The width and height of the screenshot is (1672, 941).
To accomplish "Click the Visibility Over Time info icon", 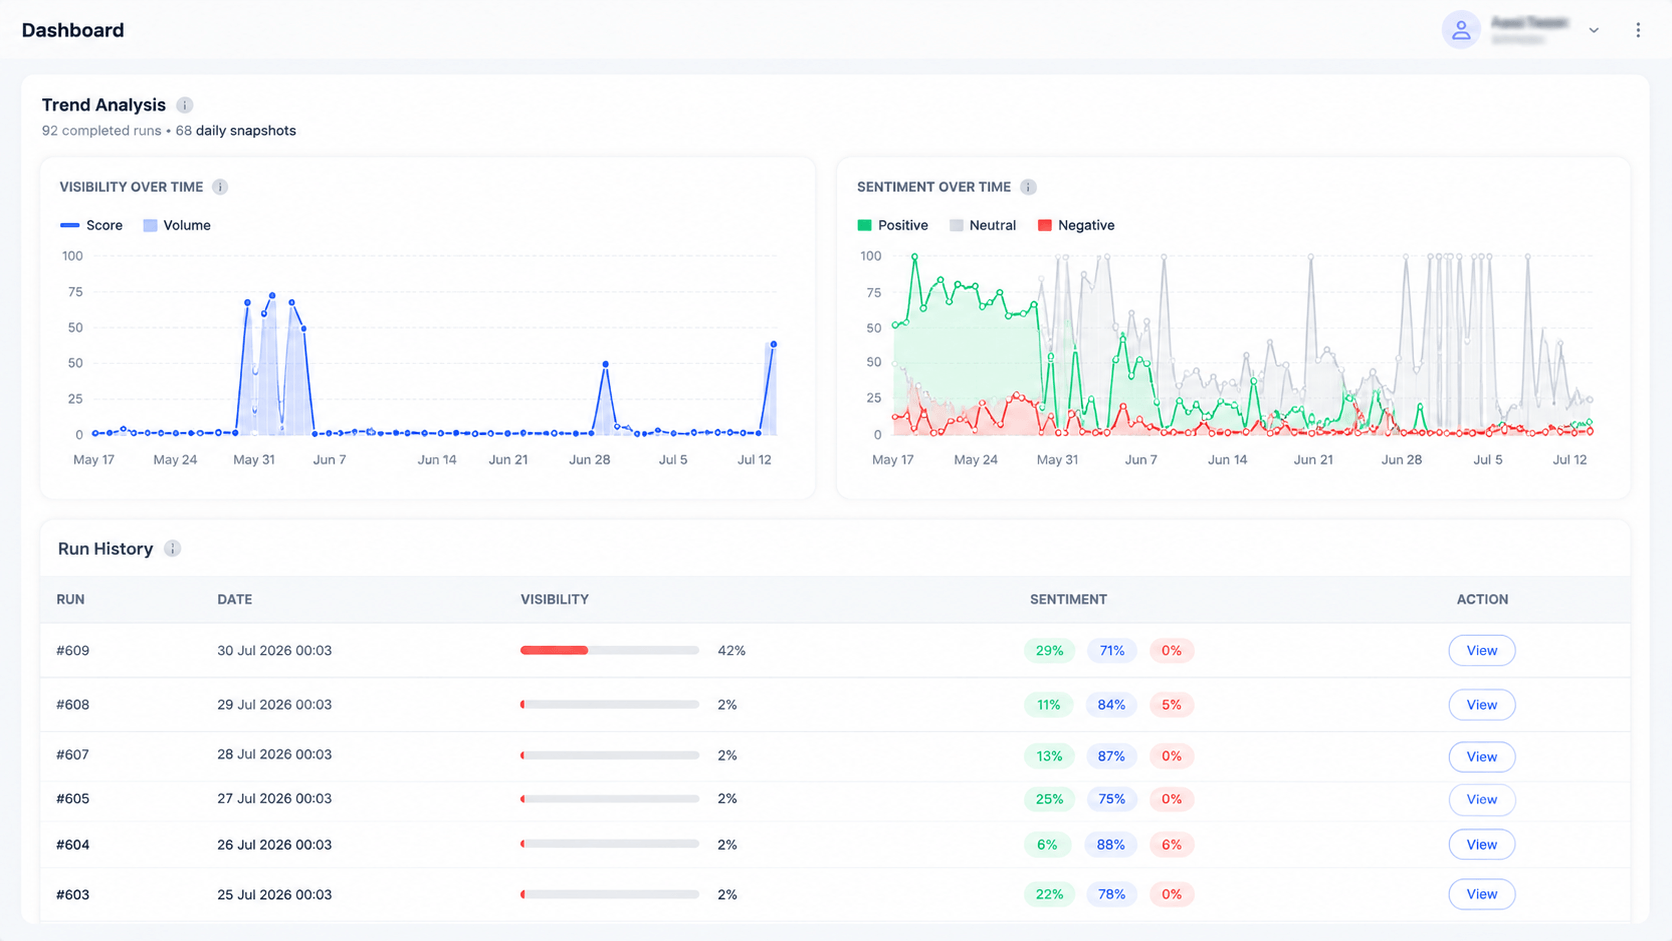I will click(x=220, y=187).
